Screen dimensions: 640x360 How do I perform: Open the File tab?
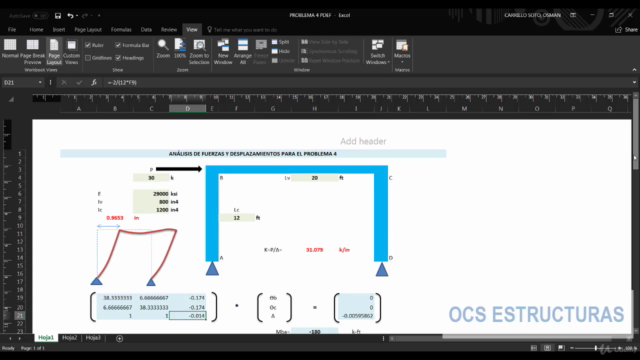[x=12, y=30]
